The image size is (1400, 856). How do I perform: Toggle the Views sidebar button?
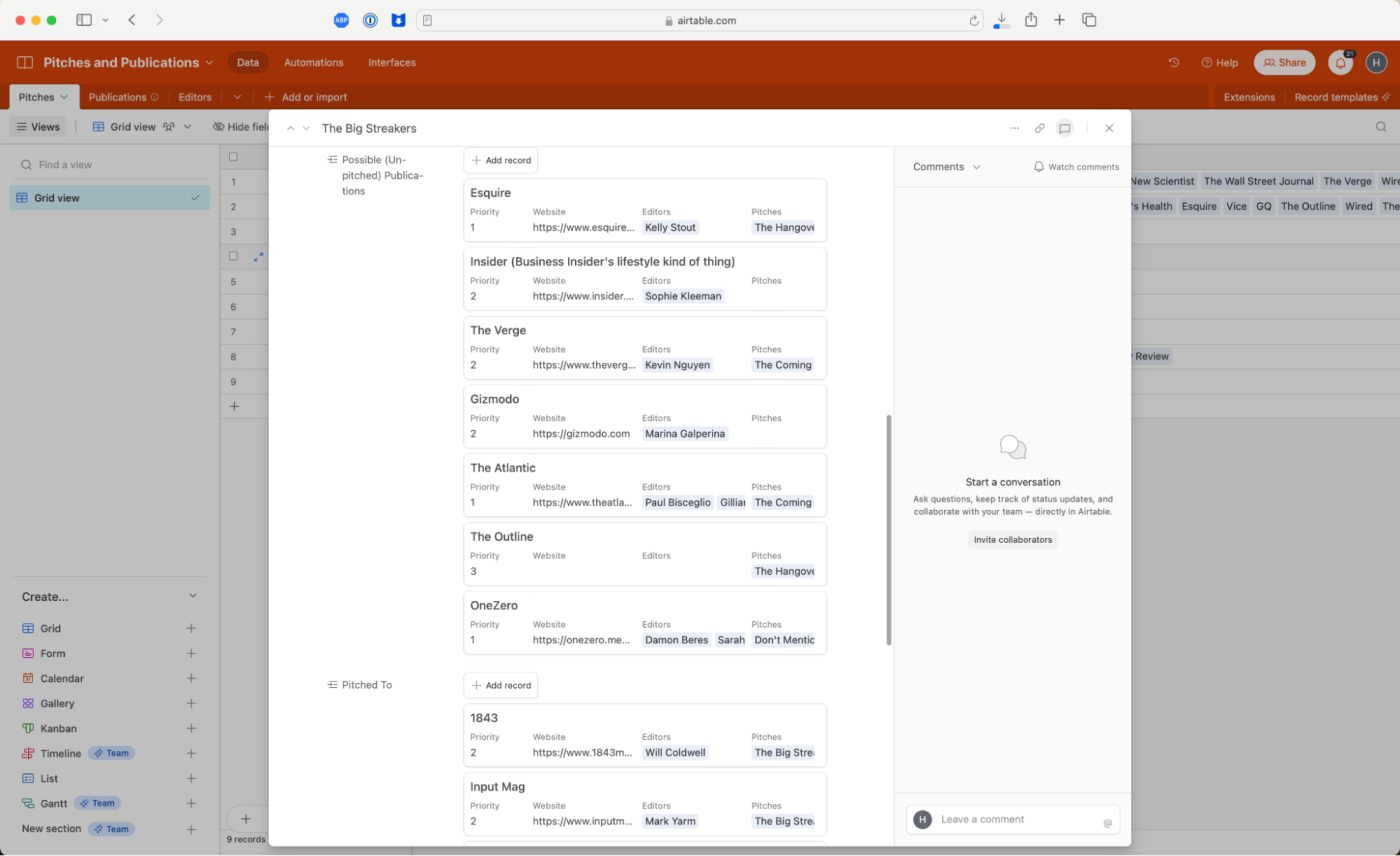(x=38, y=127)
